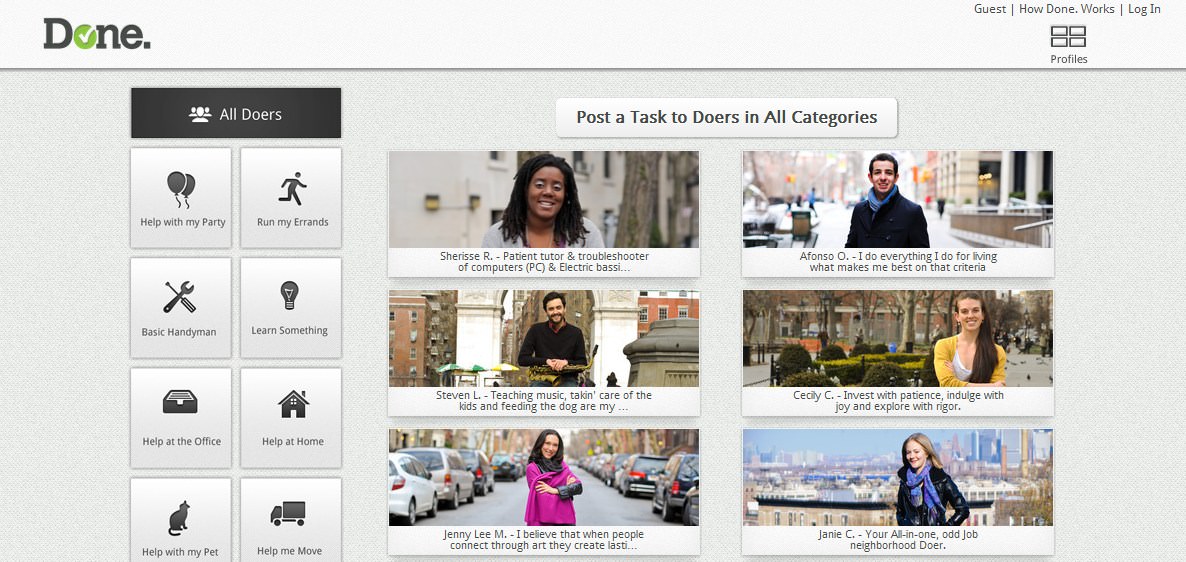Open the Profiles grid icon
The image size is (1186, 562).
click(x=1068, y=36)
